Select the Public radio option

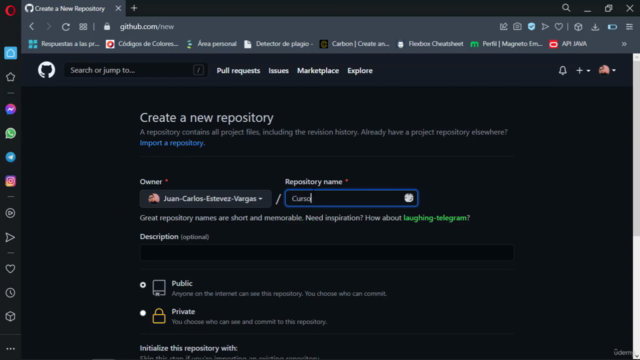pos(143,284)
